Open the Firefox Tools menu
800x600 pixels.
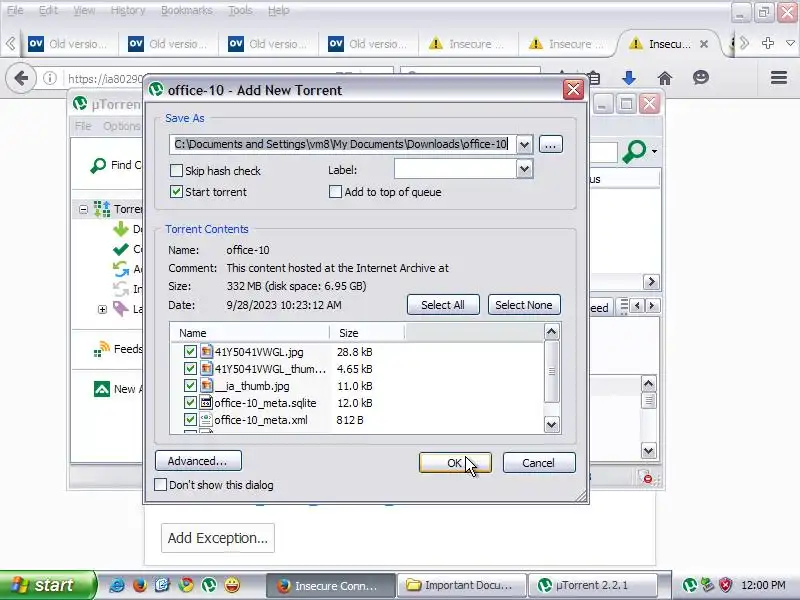pyautogui.click(x=240, y=10)
